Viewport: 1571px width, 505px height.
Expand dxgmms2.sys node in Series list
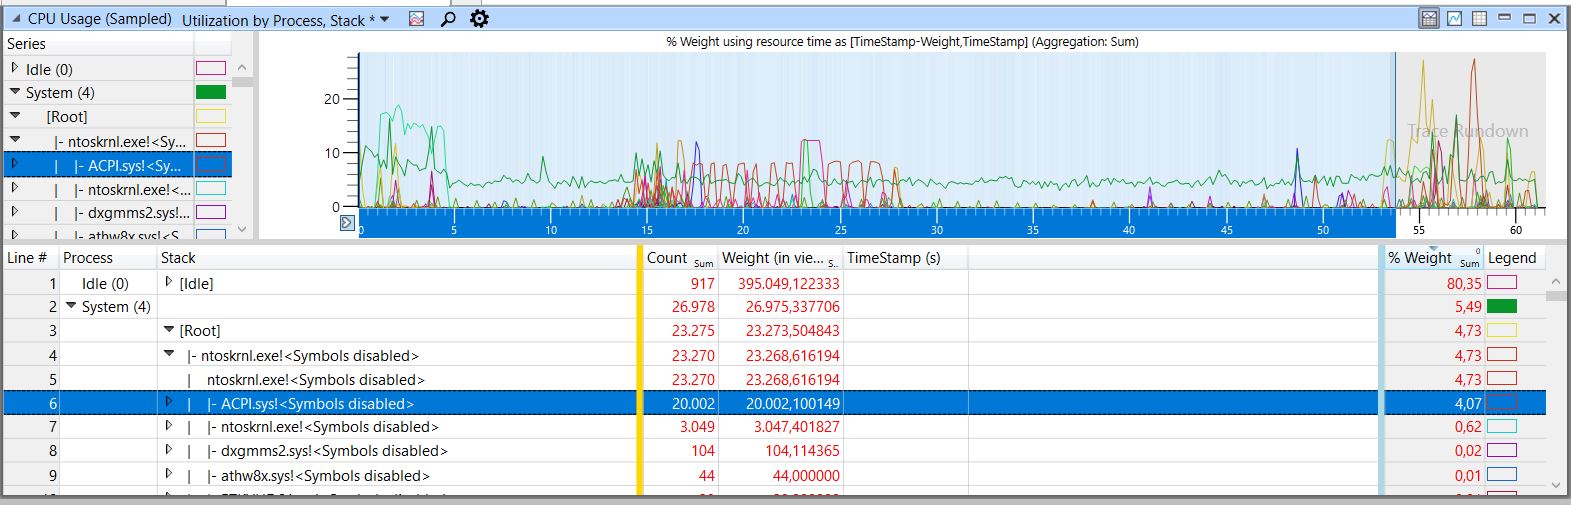14,212
